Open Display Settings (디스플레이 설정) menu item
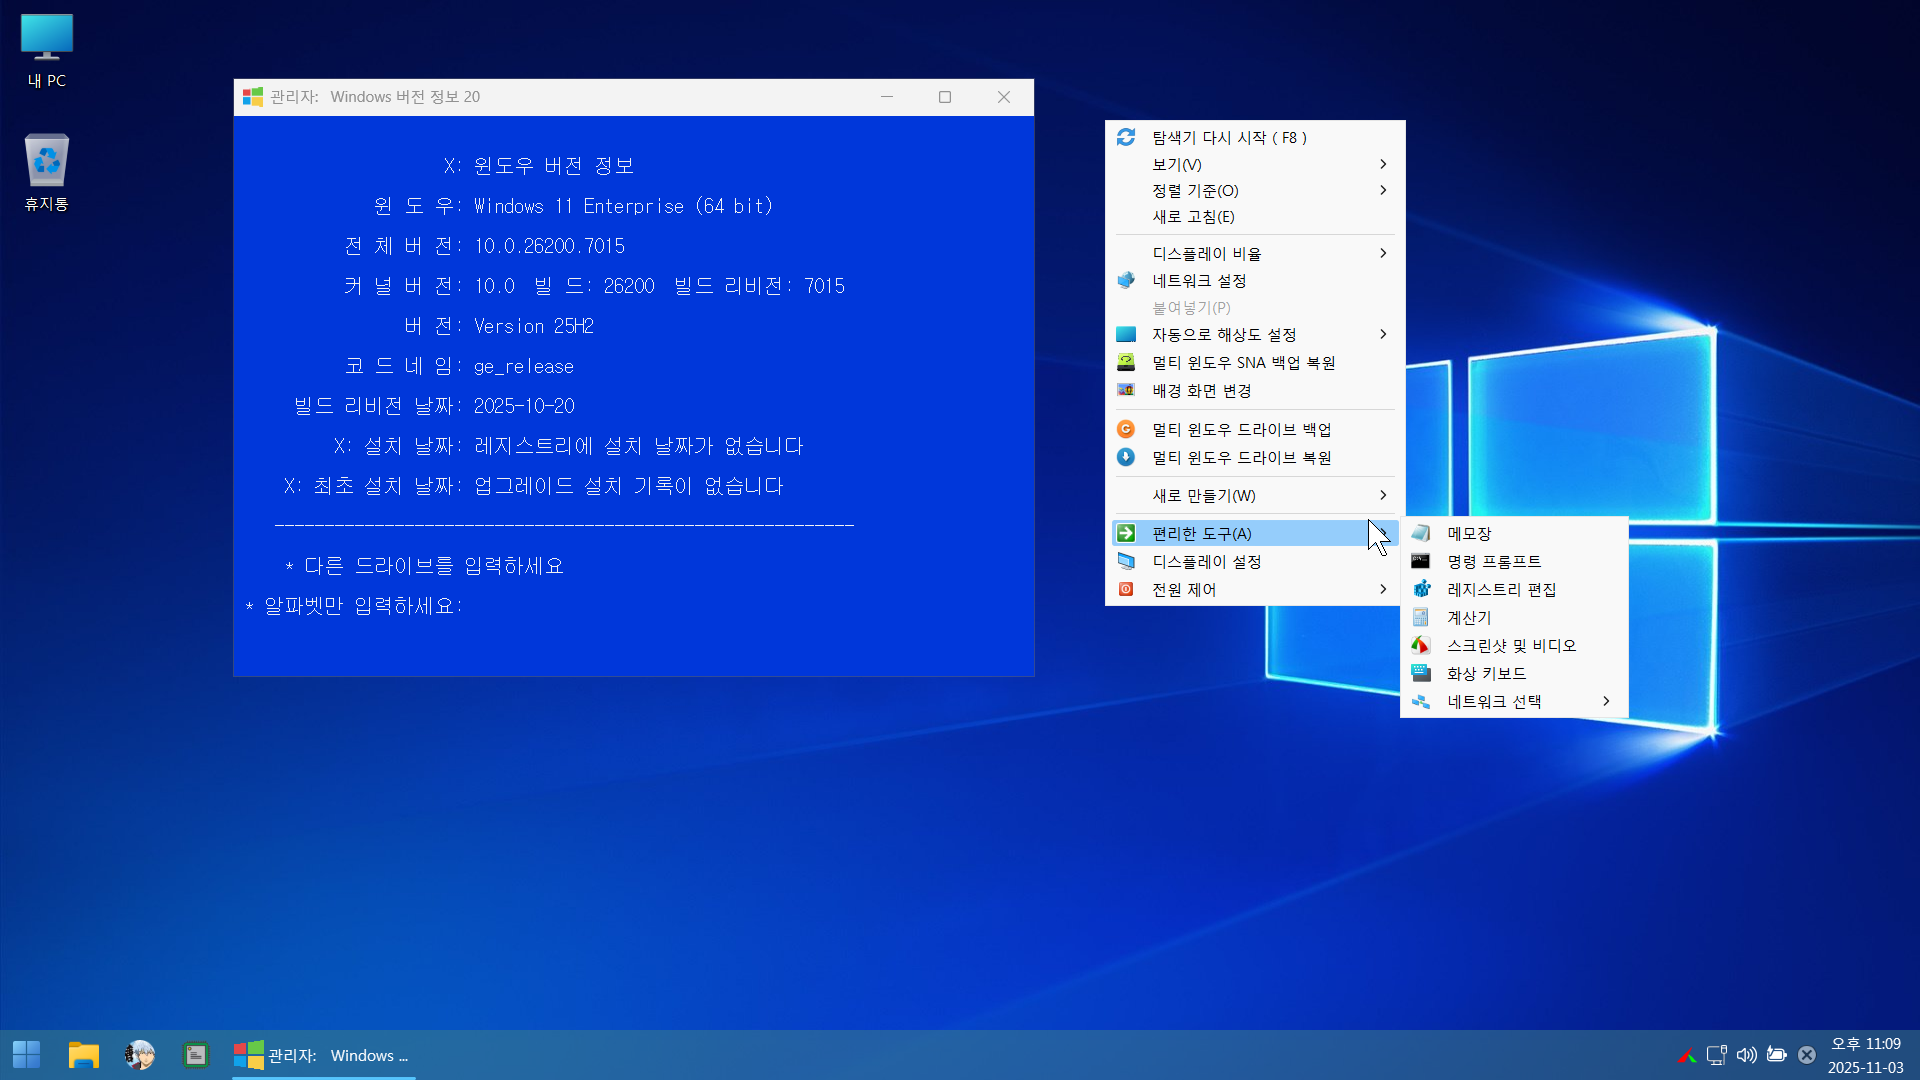1920x1080 pixels. (1206, 562)
